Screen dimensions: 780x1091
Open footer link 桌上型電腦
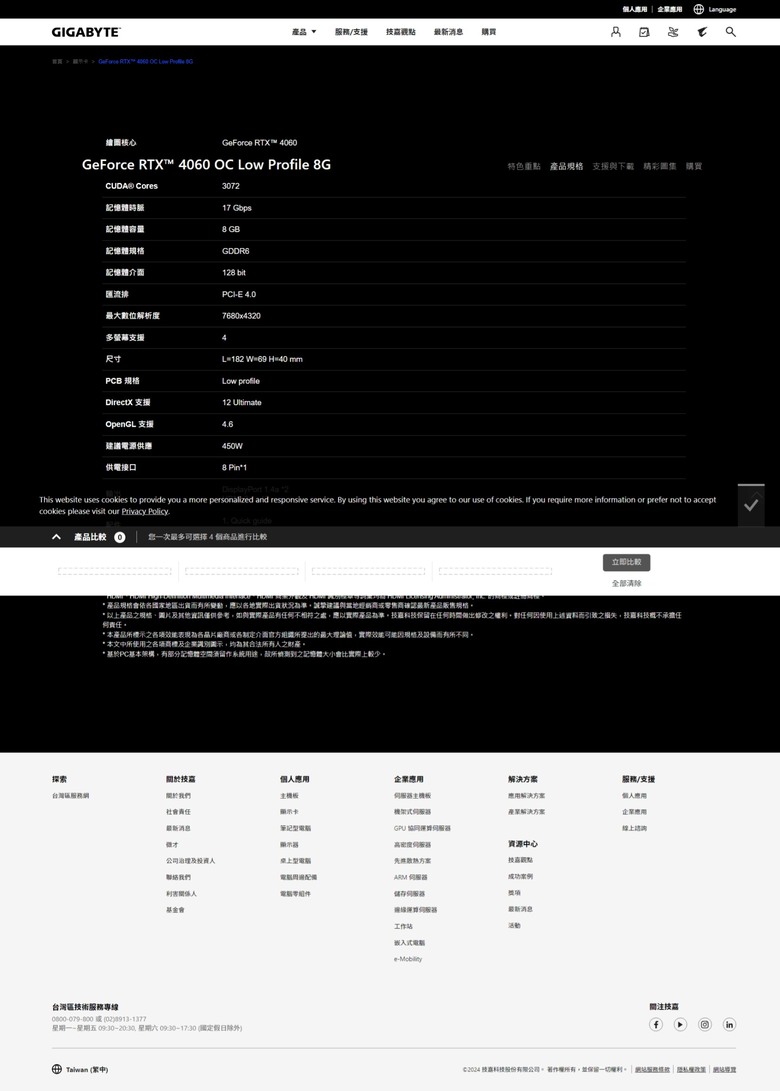pyautogui.click(x=296, y=861)
